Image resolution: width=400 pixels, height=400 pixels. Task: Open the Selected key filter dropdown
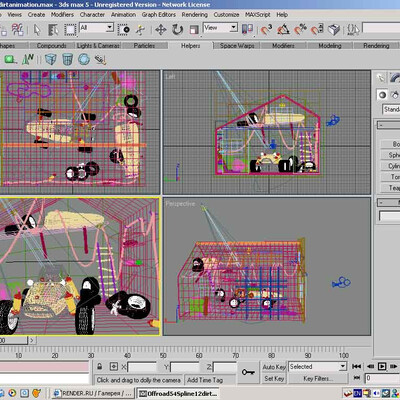(x=318, y=367)
